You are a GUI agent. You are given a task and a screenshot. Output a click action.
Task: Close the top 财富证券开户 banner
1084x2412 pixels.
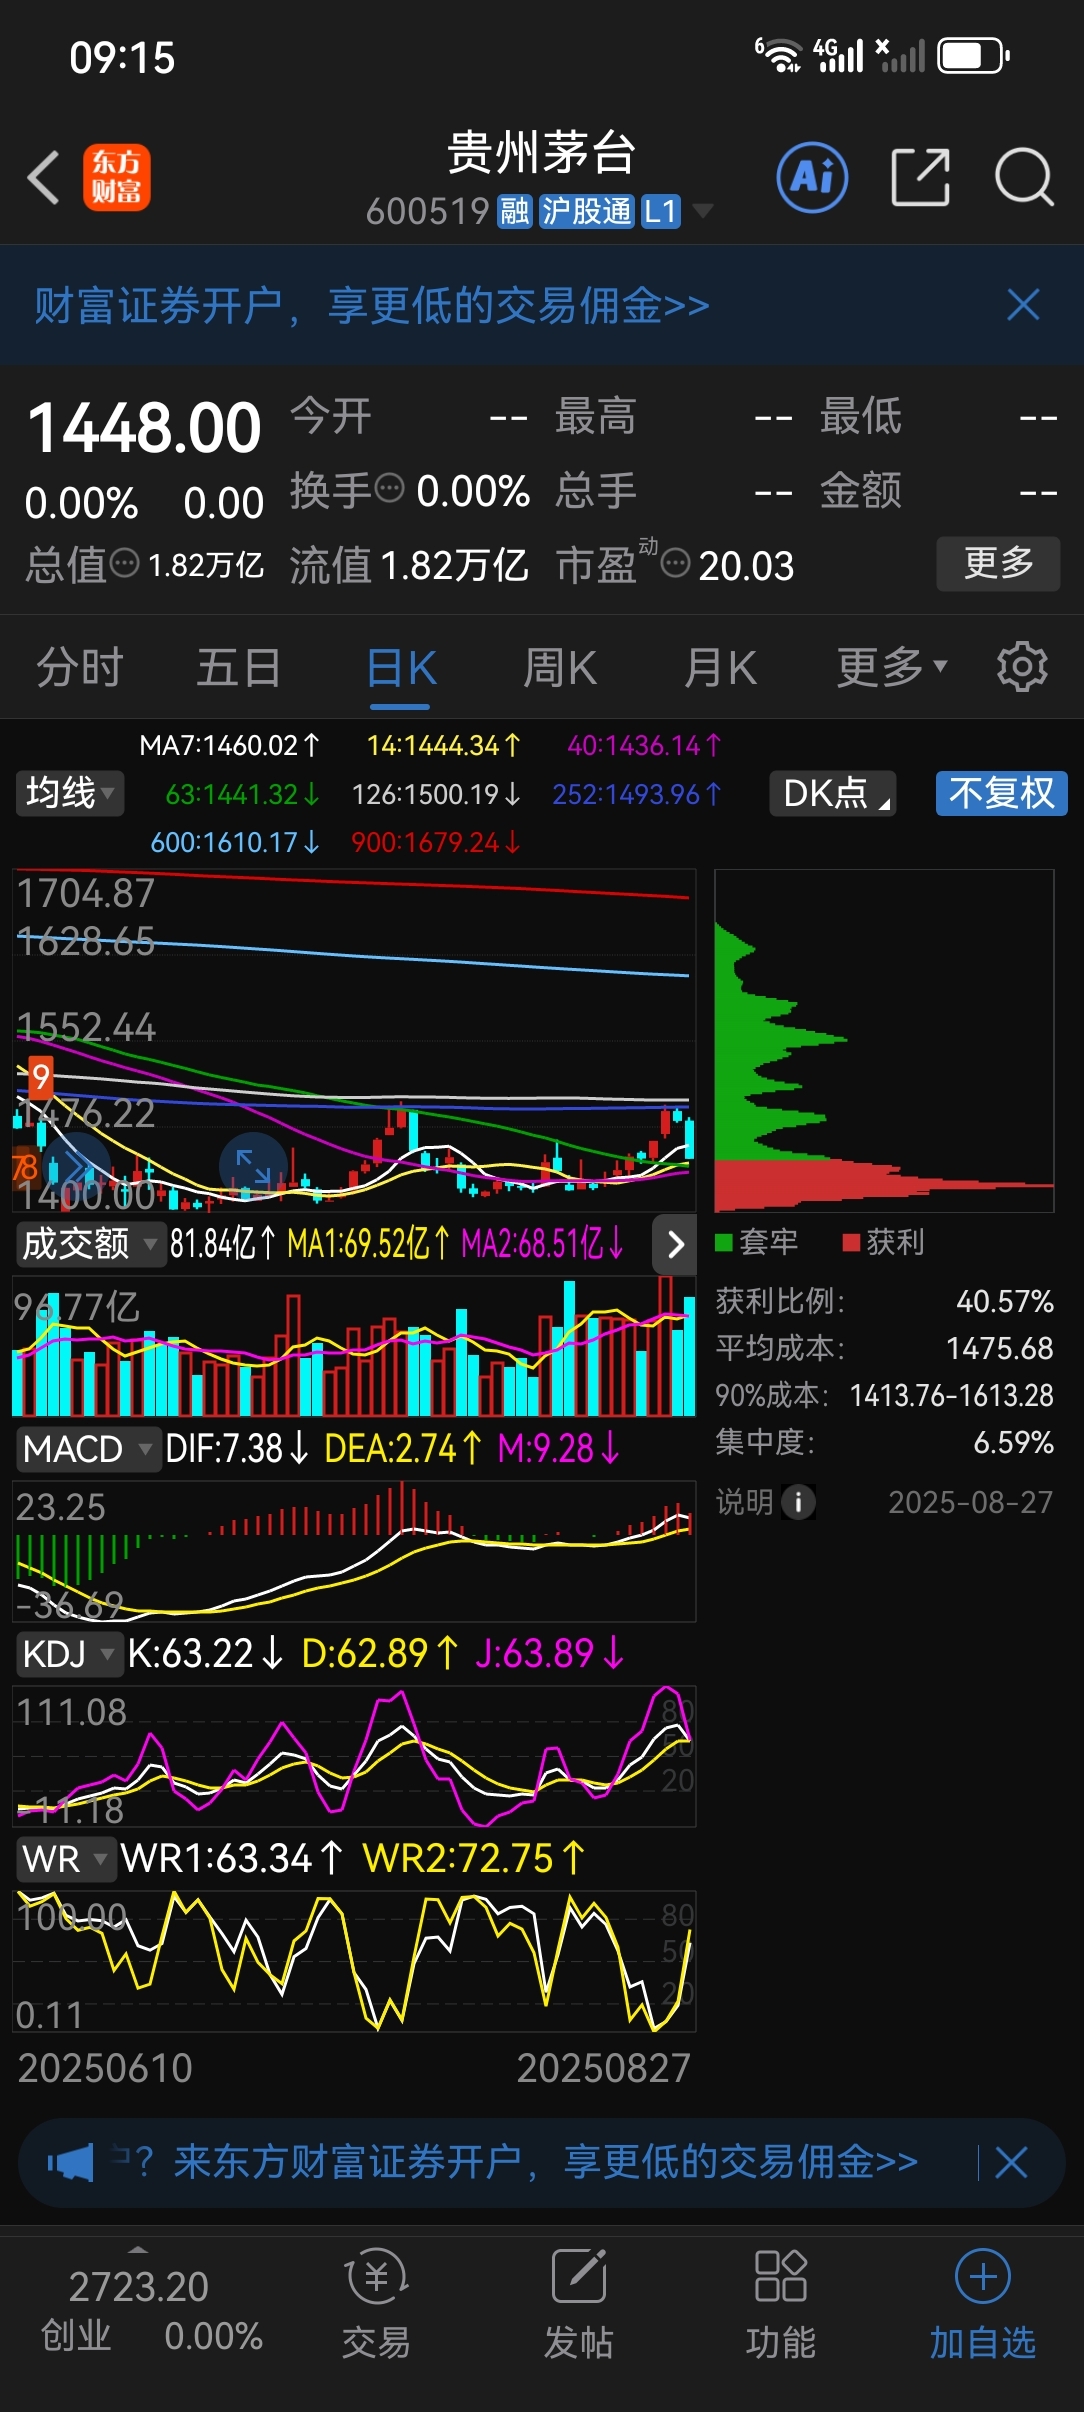[x=1023, y=305]
